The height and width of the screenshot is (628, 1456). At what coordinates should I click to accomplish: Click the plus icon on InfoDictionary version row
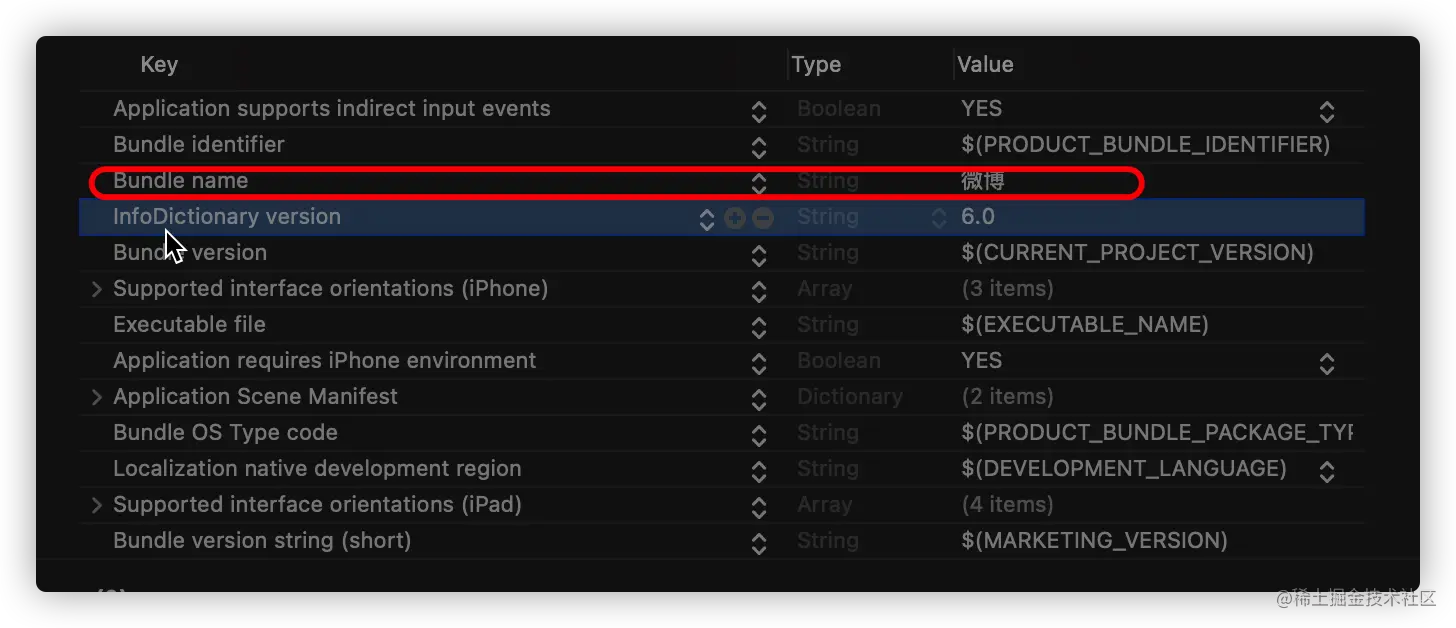click(x=735, y=218)
